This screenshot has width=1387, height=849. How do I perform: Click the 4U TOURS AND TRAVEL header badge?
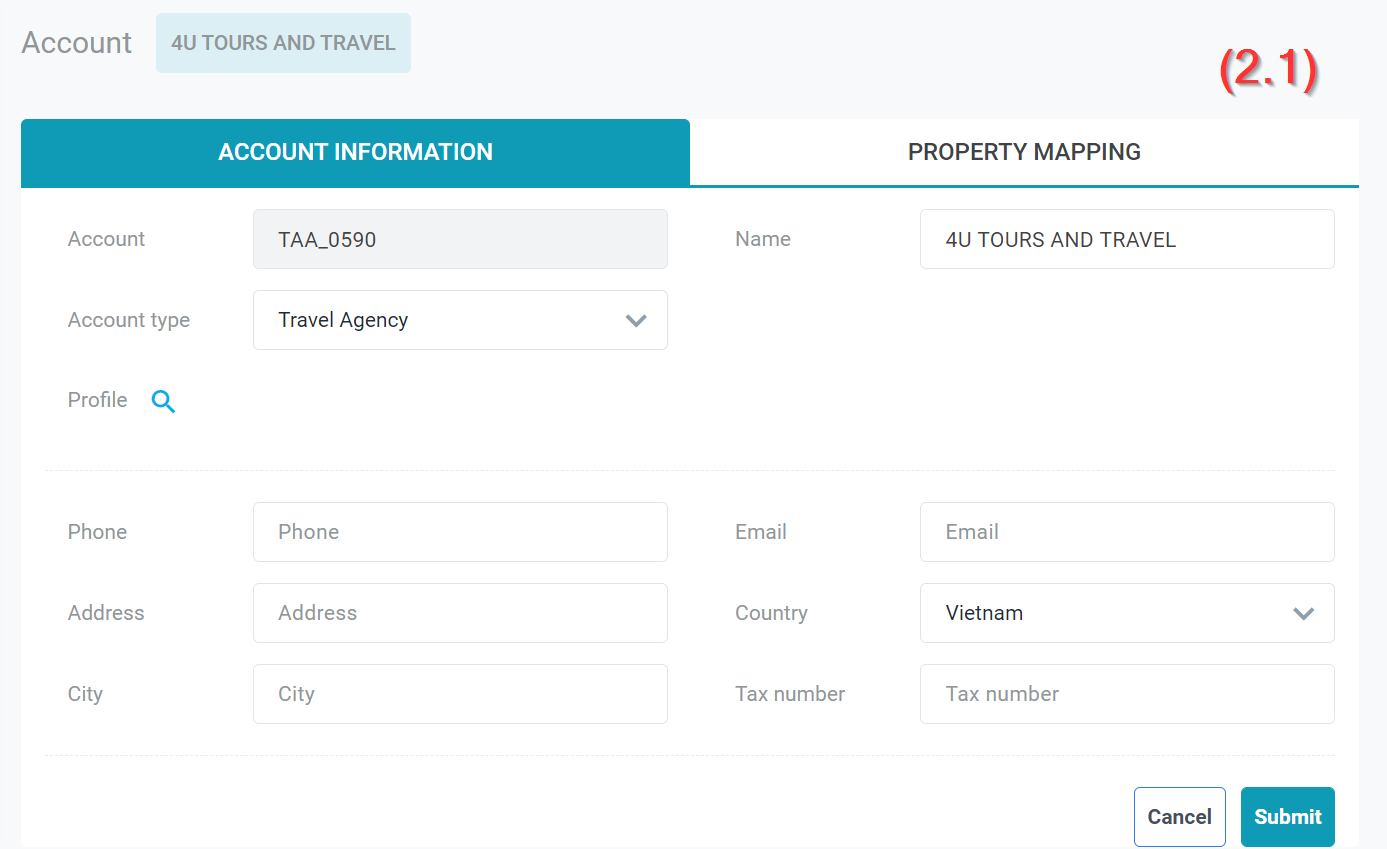283,43
